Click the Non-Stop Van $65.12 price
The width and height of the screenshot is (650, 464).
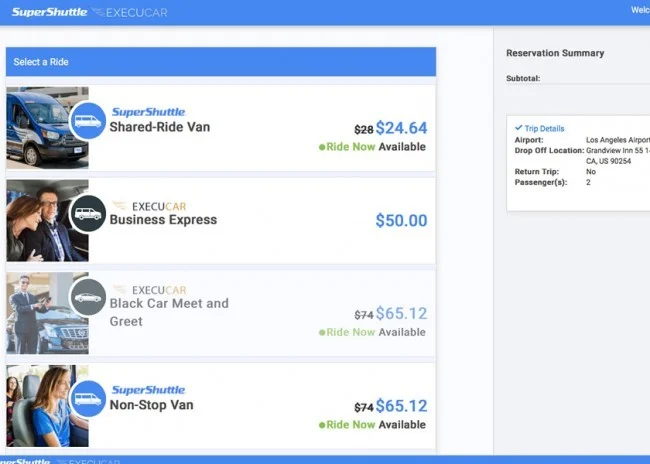pyautogui.click(x=401, y=406)
